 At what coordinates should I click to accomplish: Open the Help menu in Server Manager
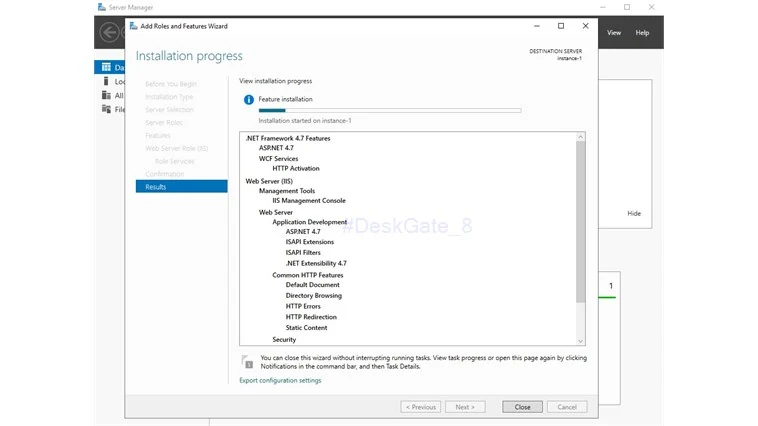[642, 32]
